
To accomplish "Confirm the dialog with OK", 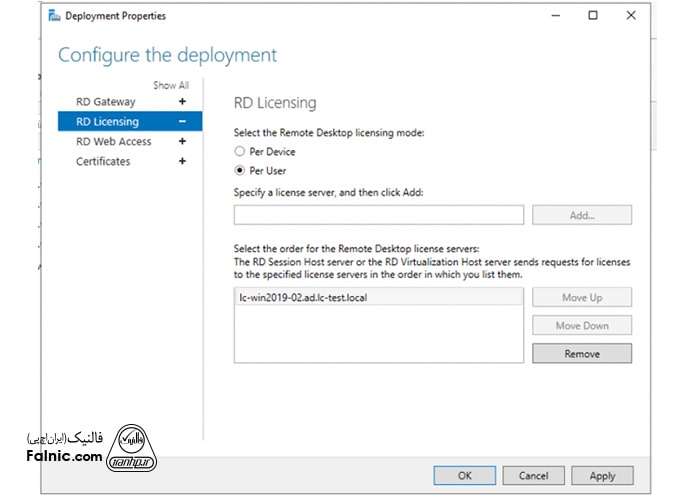I will click(464, 476).
